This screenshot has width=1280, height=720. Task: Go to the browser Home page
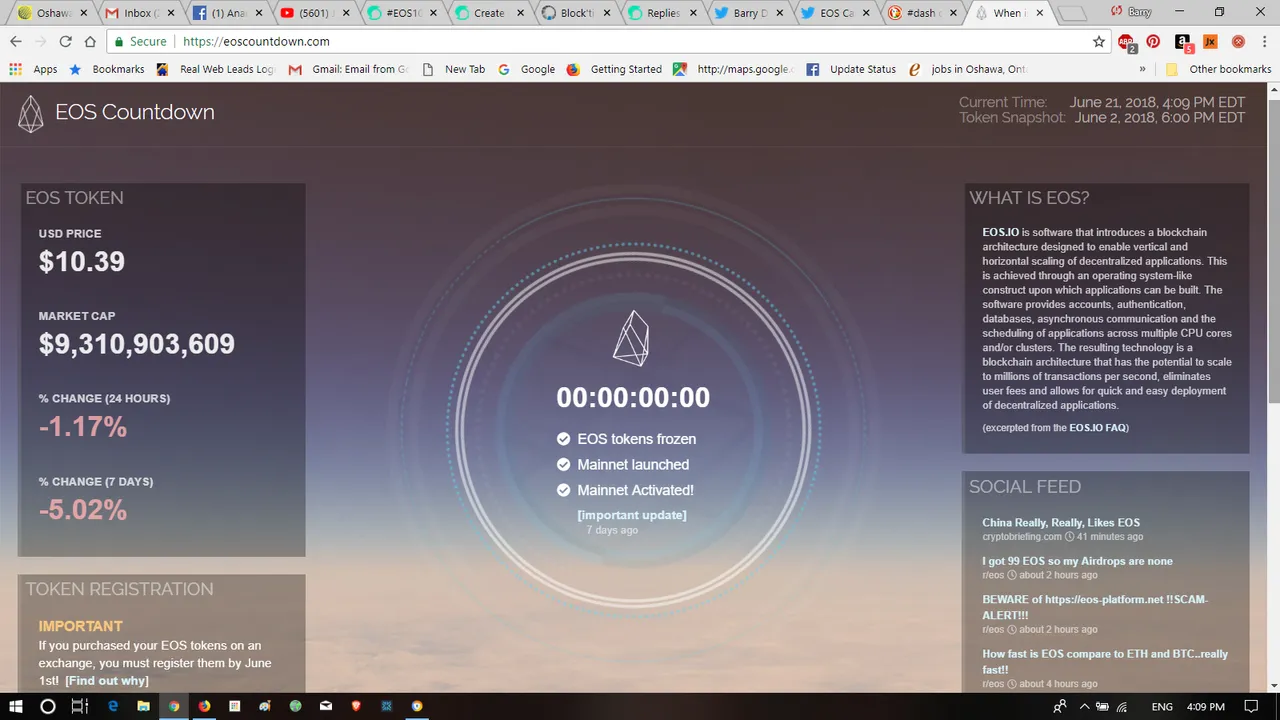(90, 41)
